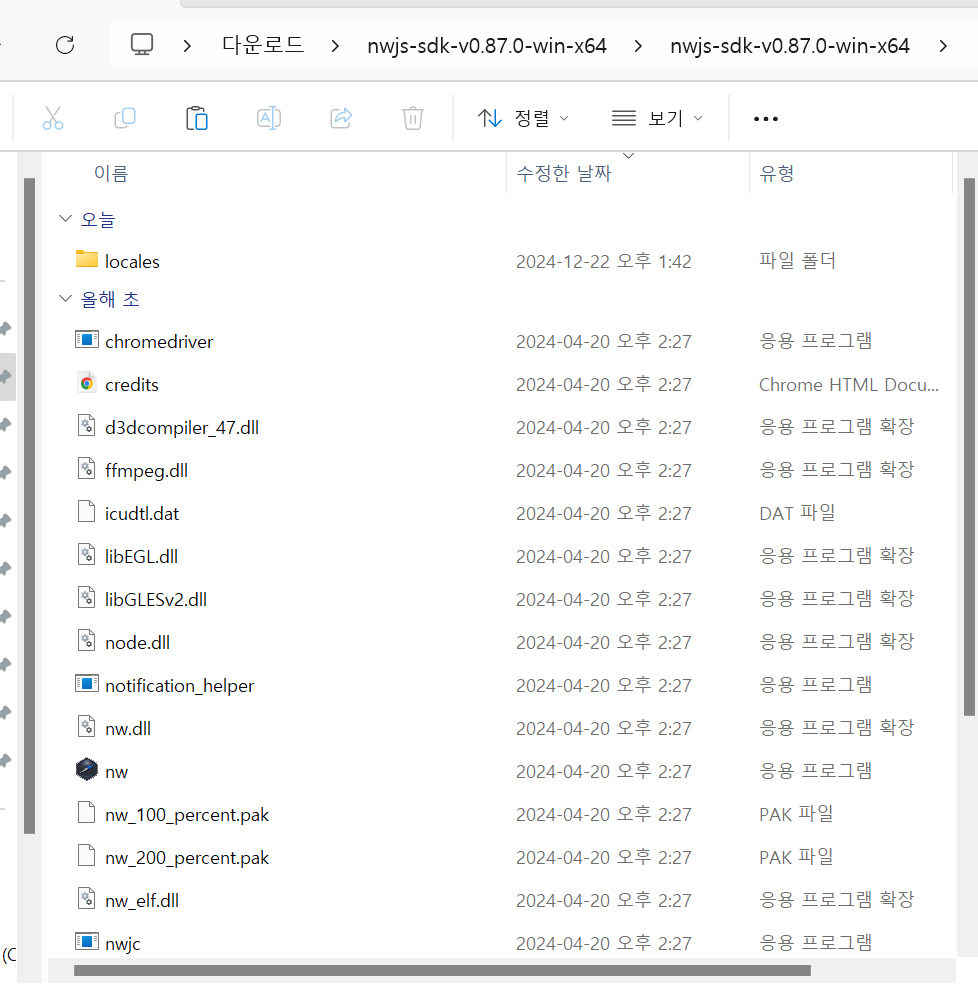Click the type Chrome HTML Docu...
Screen dimensions: 978x986
(x=848, y=384)
